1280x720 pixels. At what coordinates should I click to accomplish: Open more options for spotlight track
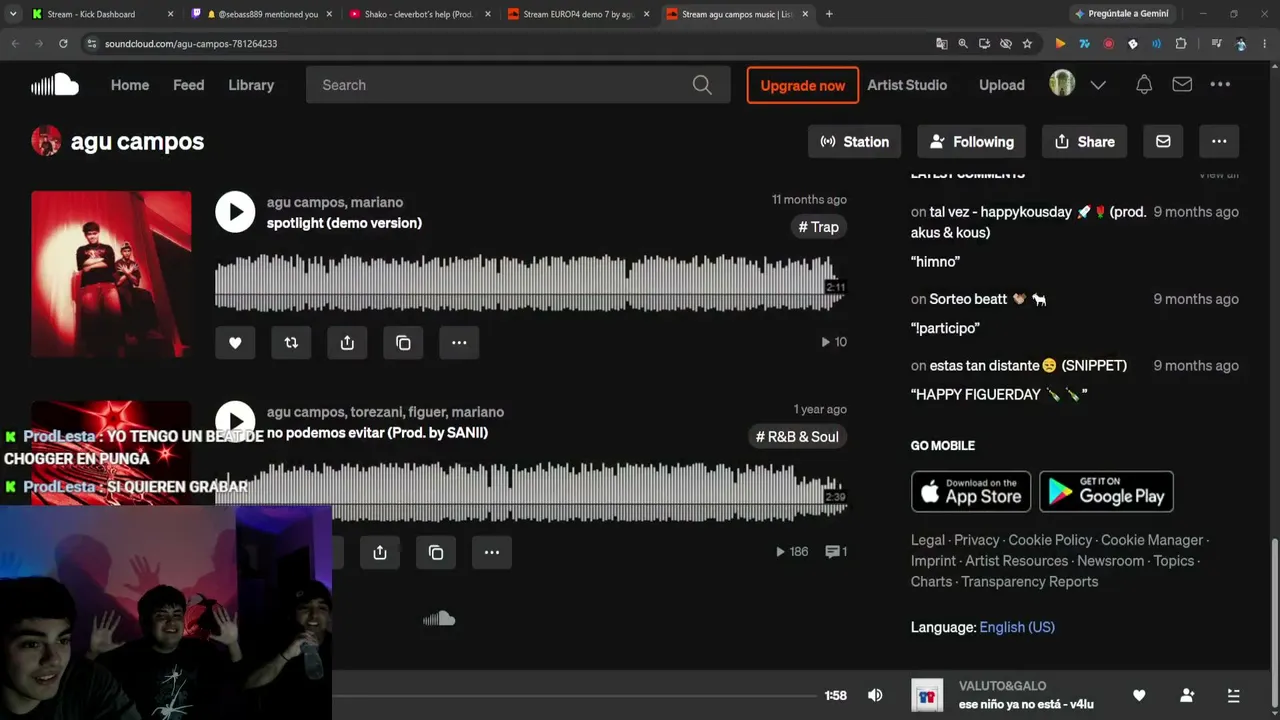point(459,342)
